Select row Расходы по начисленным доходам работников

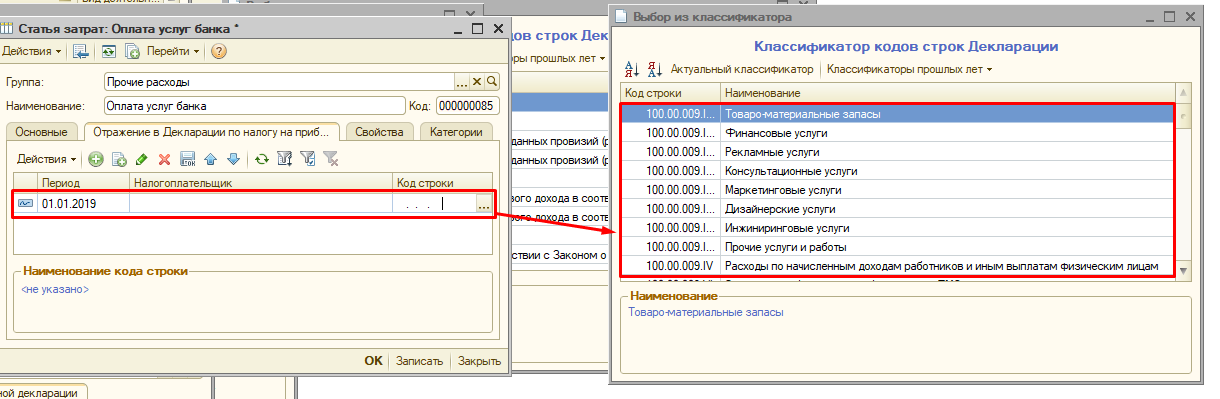899,265
